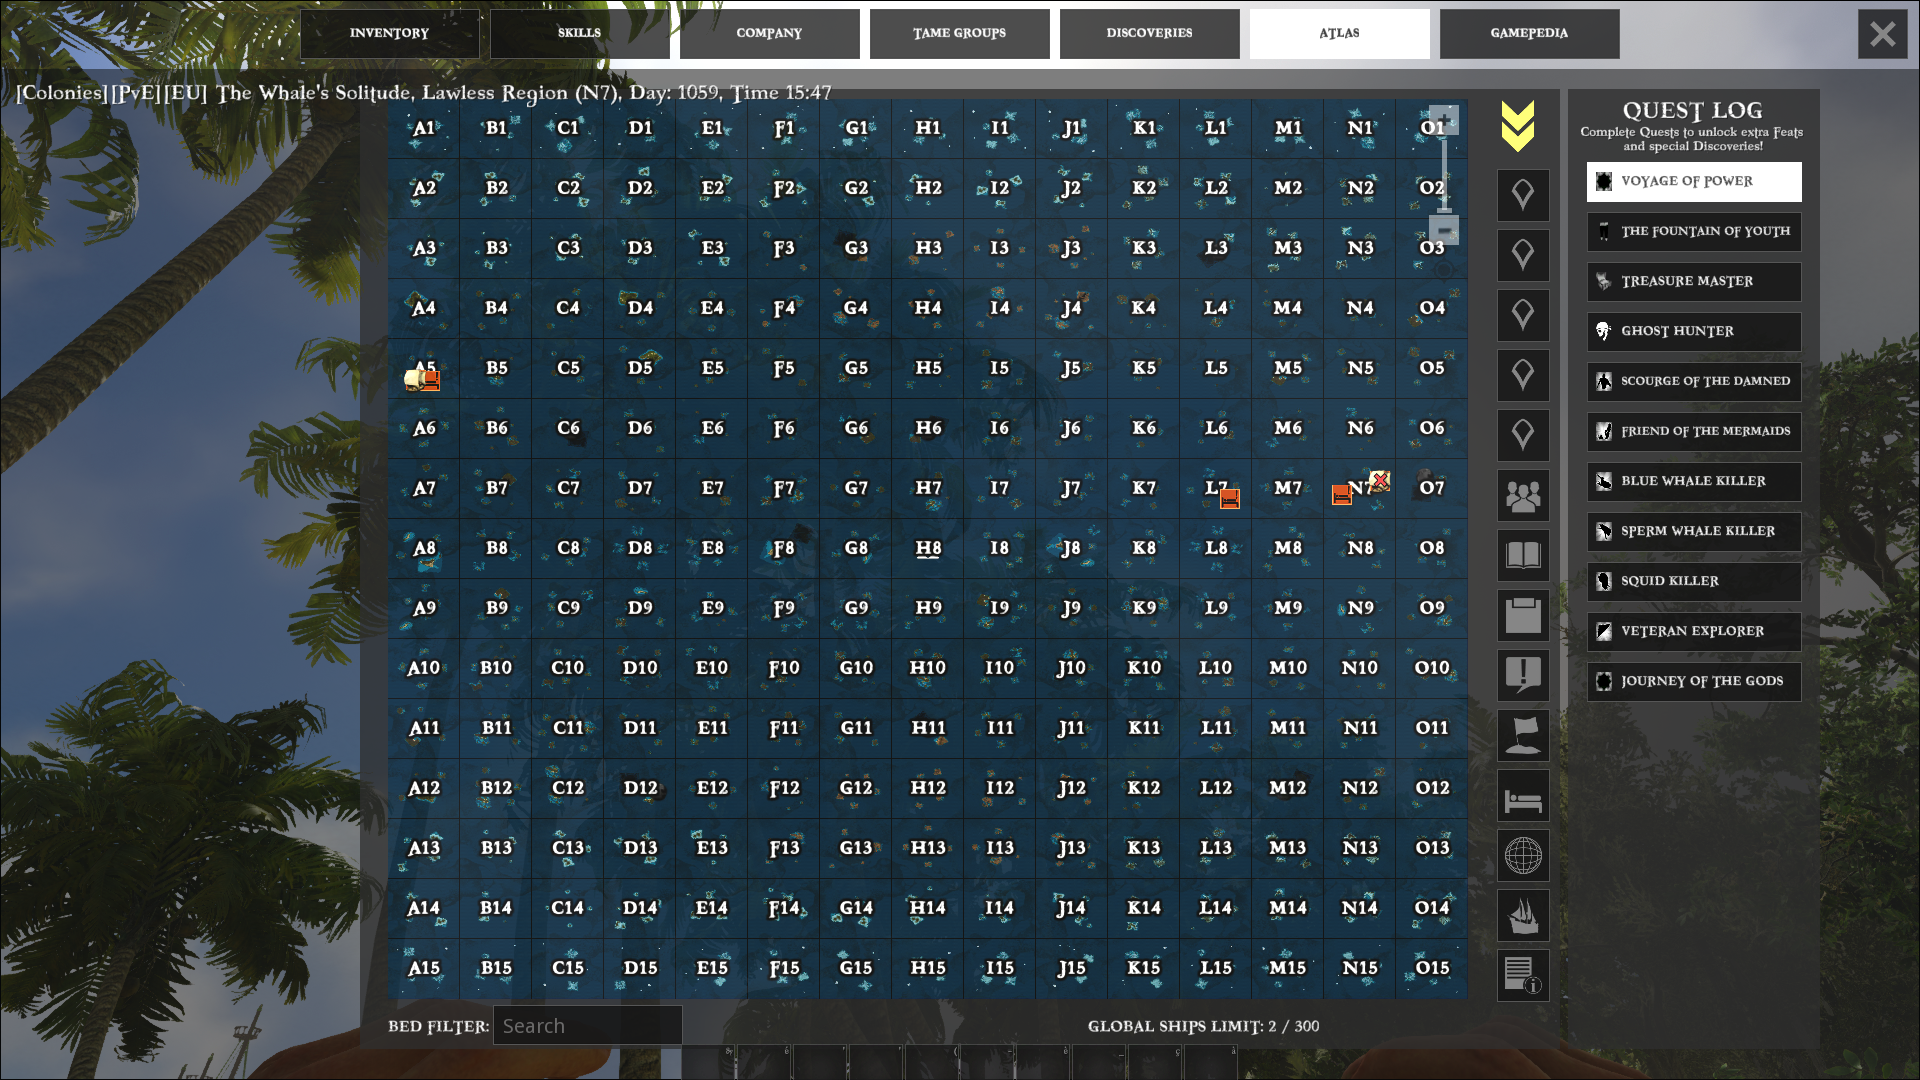Click map grid cell A15
The image size is (1920, 1080).
(x=424, y=968)
